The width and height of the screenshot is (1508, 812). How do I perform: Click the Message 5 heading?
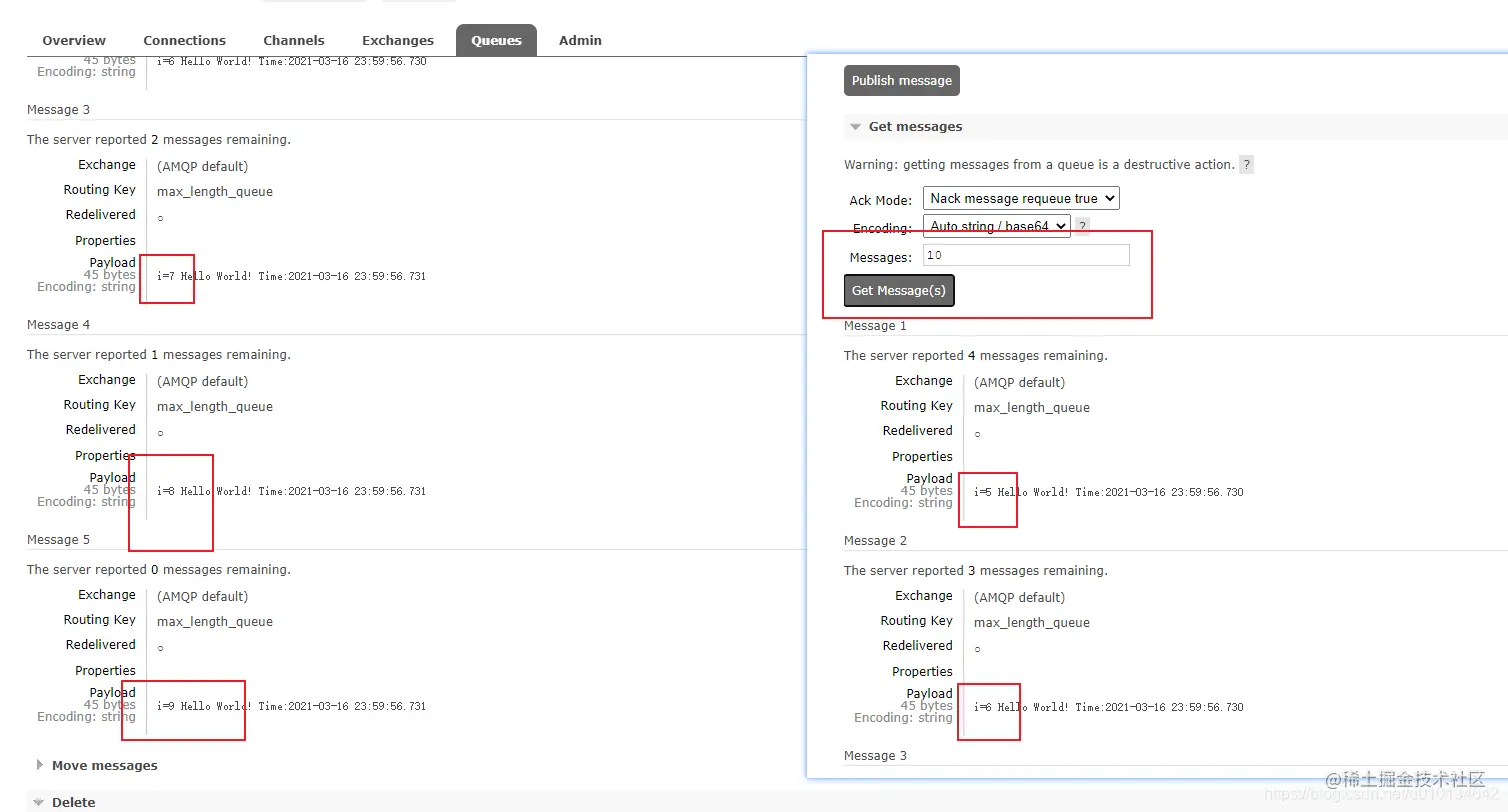58,540
